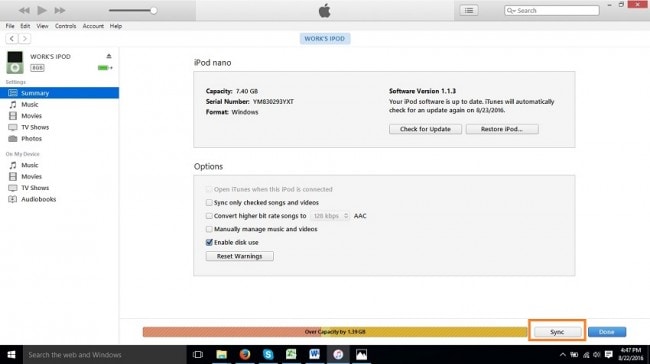The image size is (650, 364).
Task: Click the volume slider knob
Action: click(x=153, y=10)
